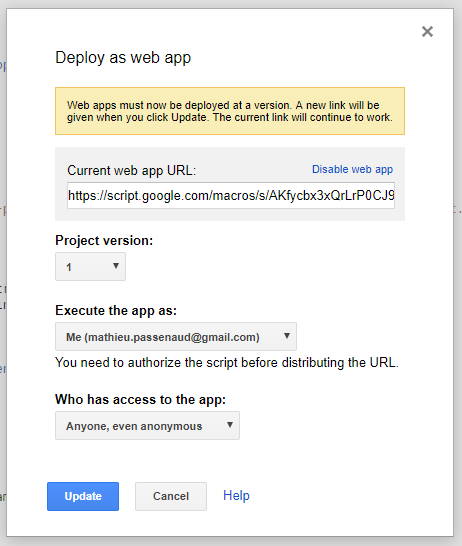Click the Project version label
The width and height of the screenshot is (462, 546).
pyautogui.click(x=104, y=241)
